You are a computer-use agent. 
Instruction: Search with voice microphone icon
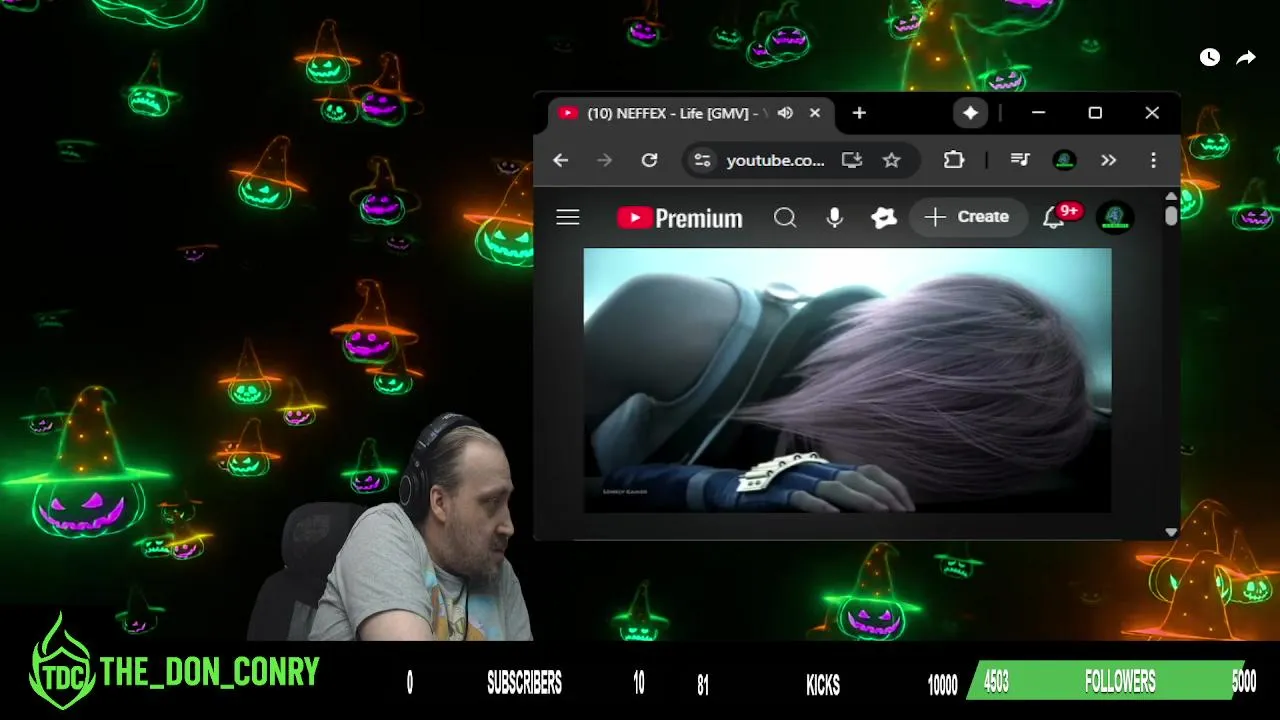tap(835, 217)
